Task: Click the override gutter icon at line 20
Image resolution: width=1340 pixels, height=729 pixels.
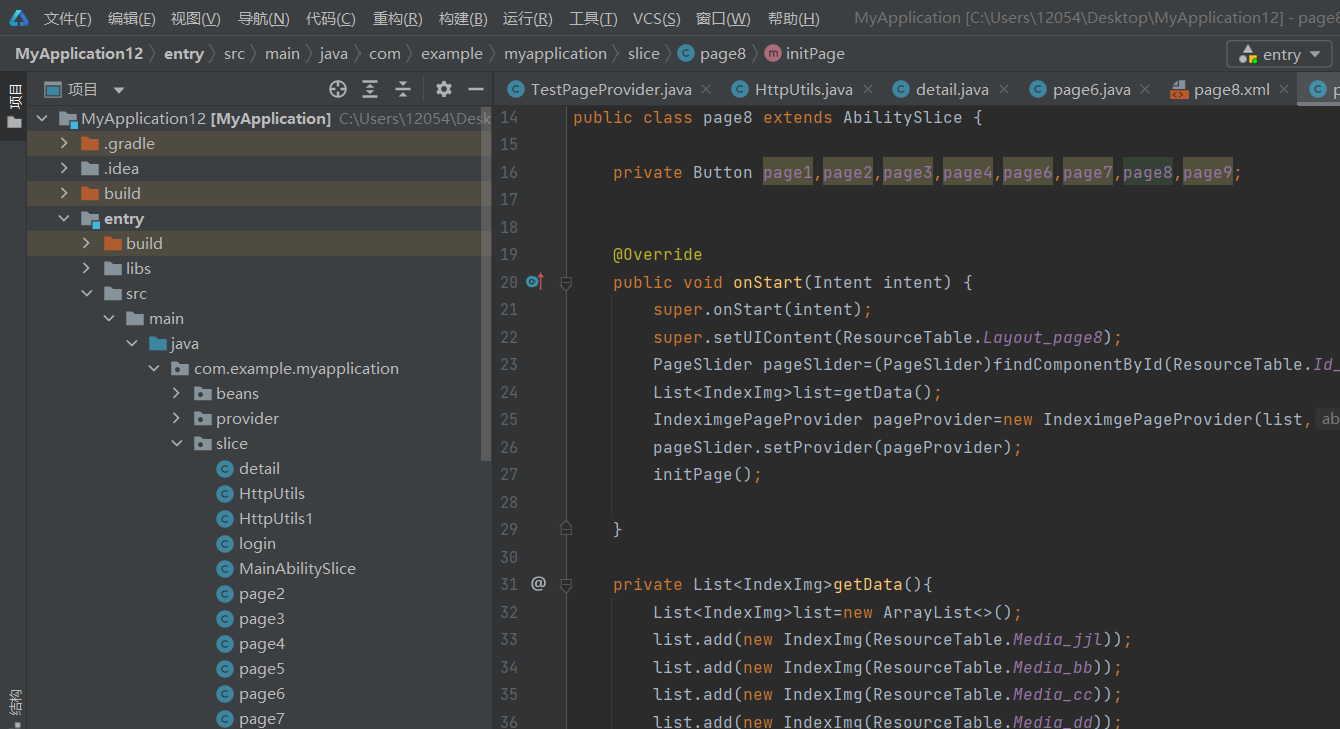Action: pos(534,282)
